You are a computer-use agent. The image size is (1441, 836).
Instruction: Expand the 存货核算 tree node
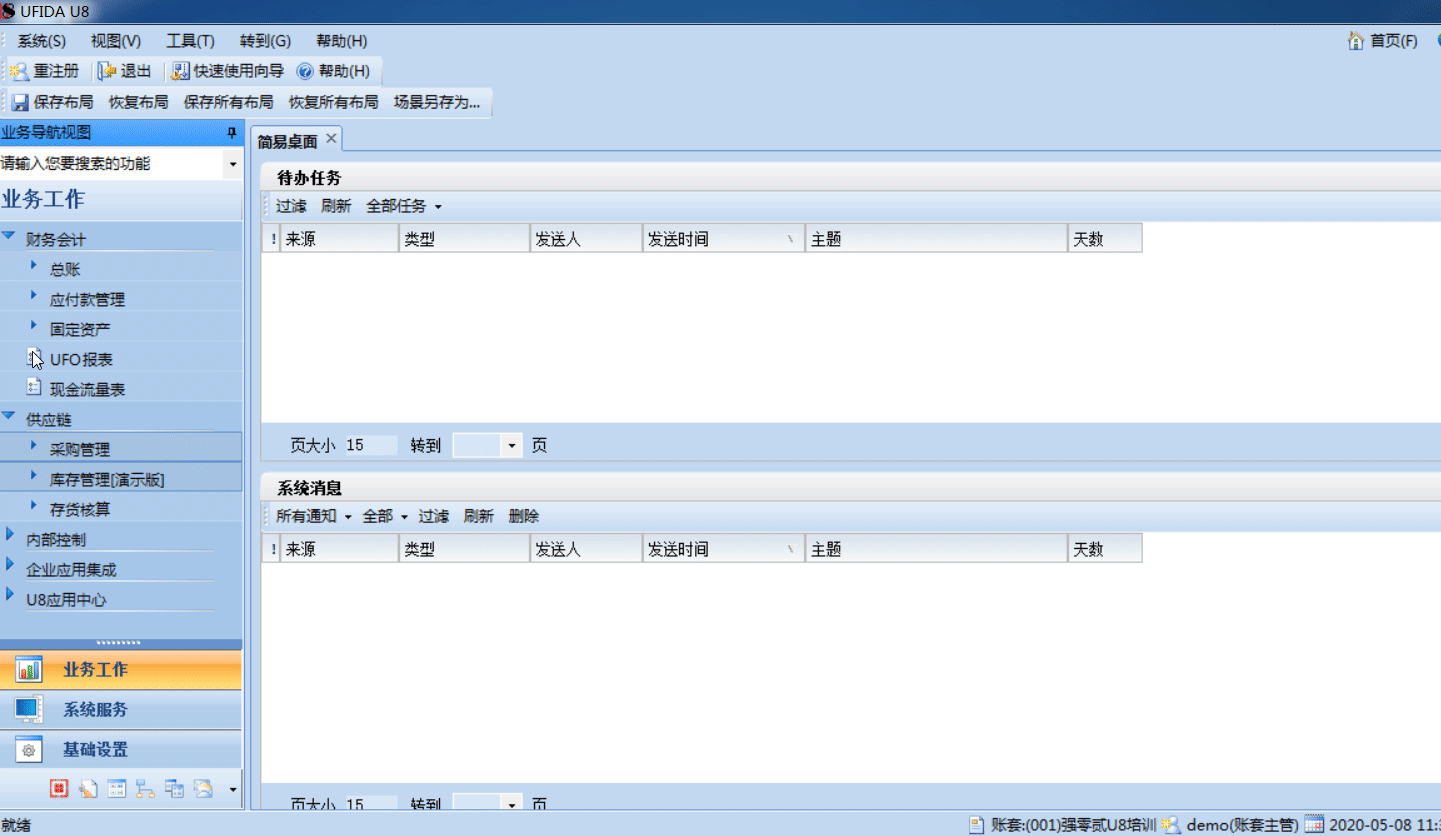click(33, 506)
